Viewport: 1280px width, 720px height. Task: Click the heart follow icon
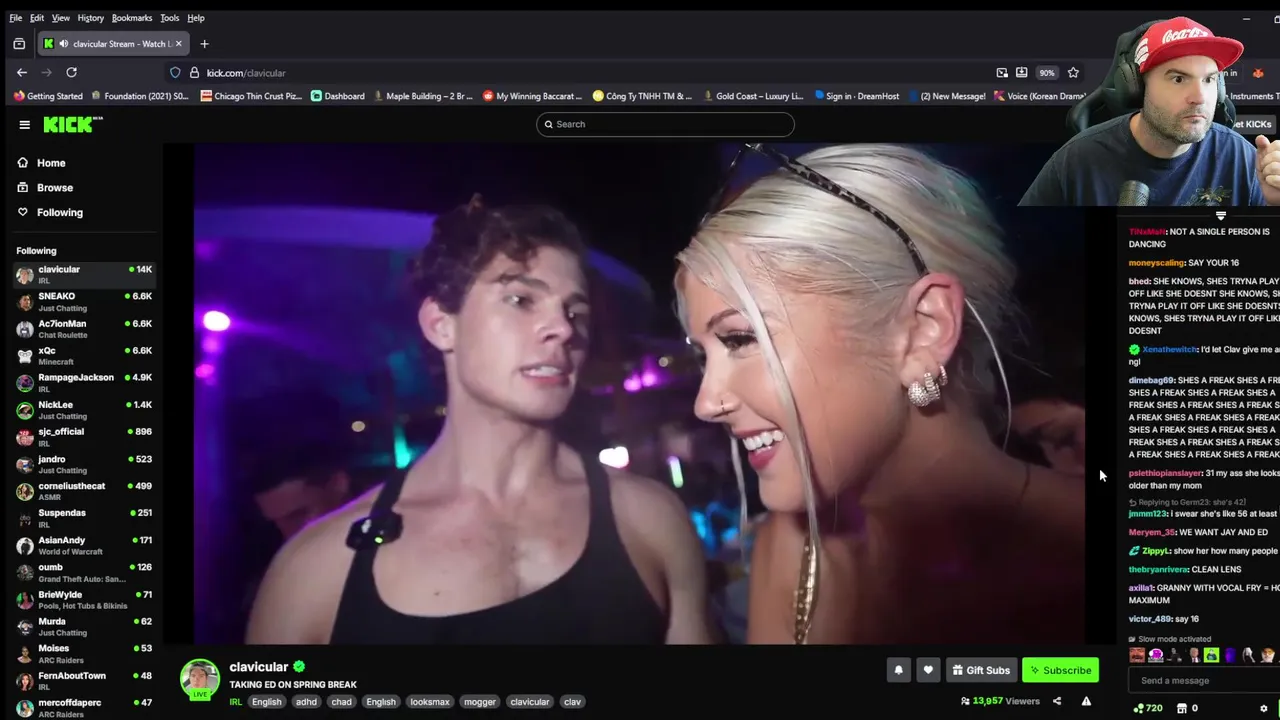tap(928, 670)
